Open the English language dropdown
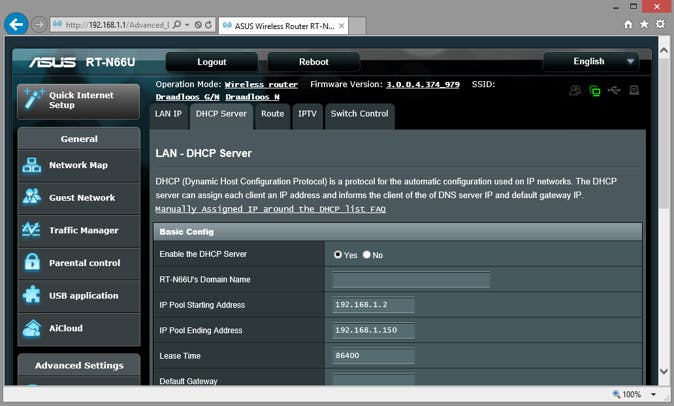Image resolution: width=674 pixels, height=406 pixels. (x=591, y=61)
